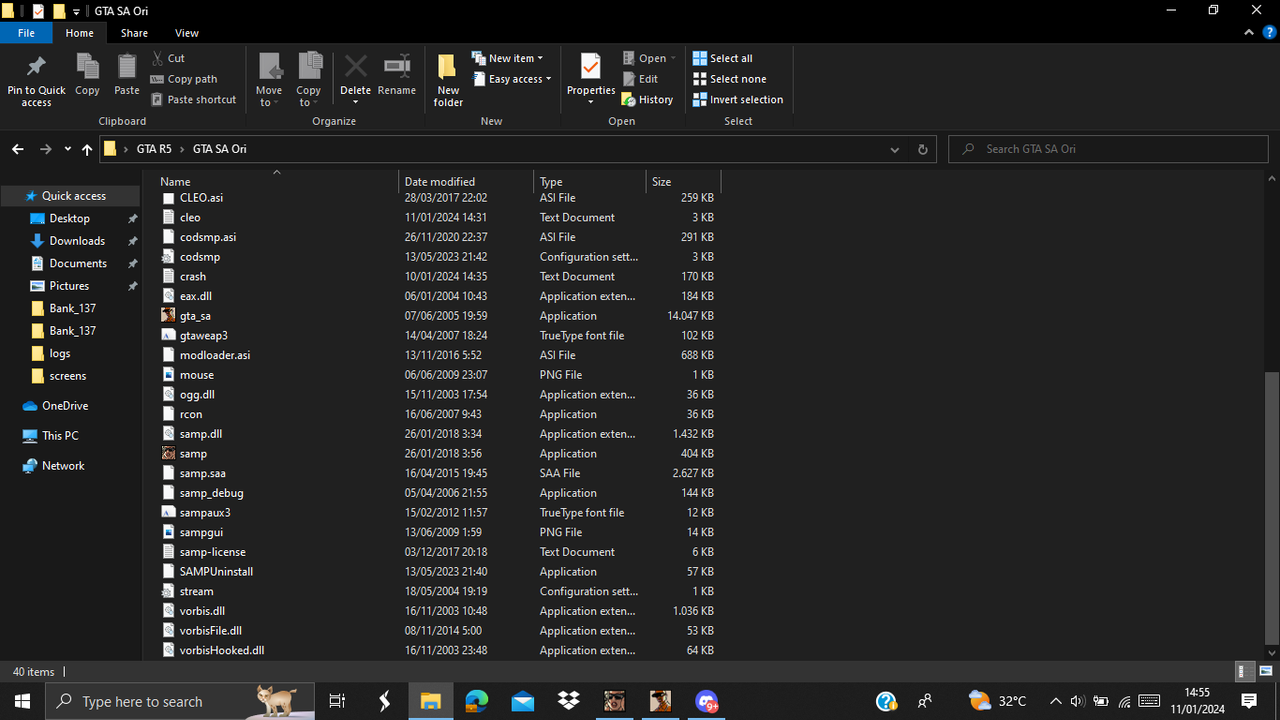Select the Home ribbon tab
Image resolution: width=1280 pixels, height=720 pixels.
(80, 33)
